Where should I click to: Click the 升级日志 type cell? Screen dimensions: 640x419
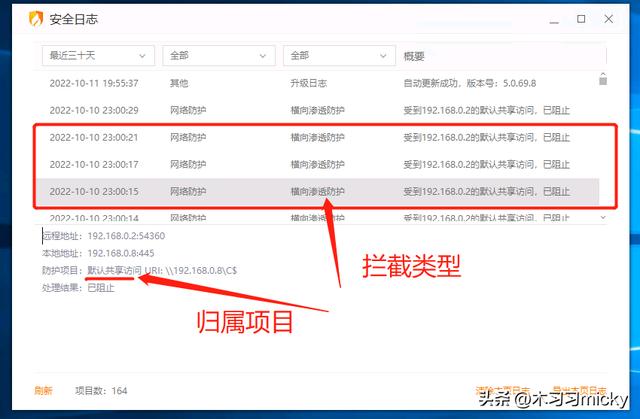[309, 83]
